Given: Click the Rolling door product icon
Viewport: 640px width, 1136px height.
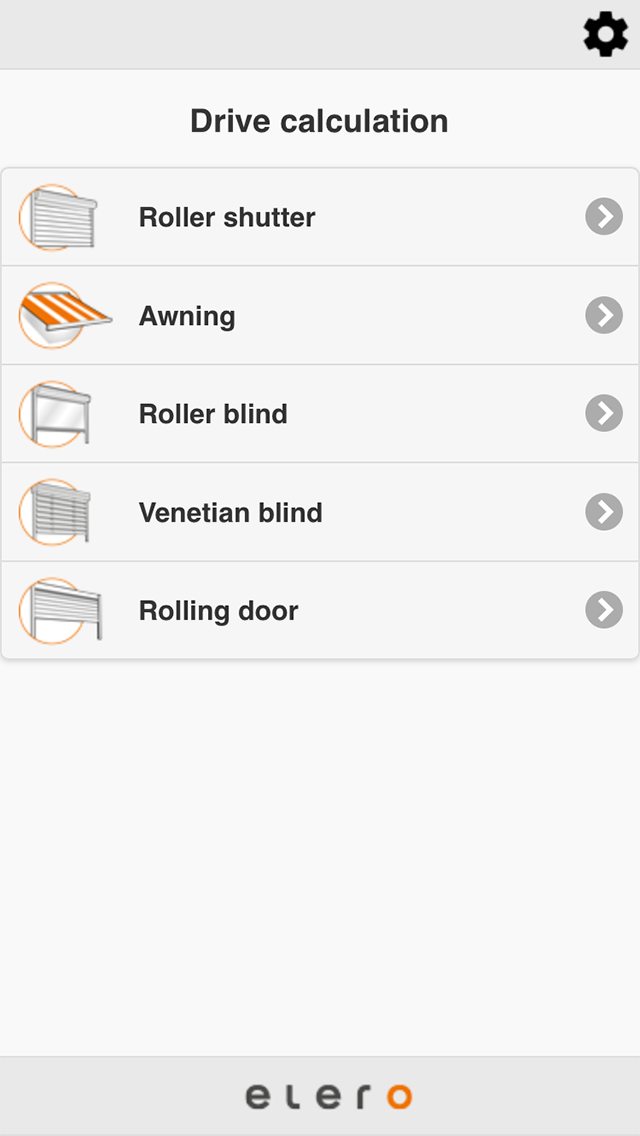Looking at the screenshot, I should click(60, 610).
